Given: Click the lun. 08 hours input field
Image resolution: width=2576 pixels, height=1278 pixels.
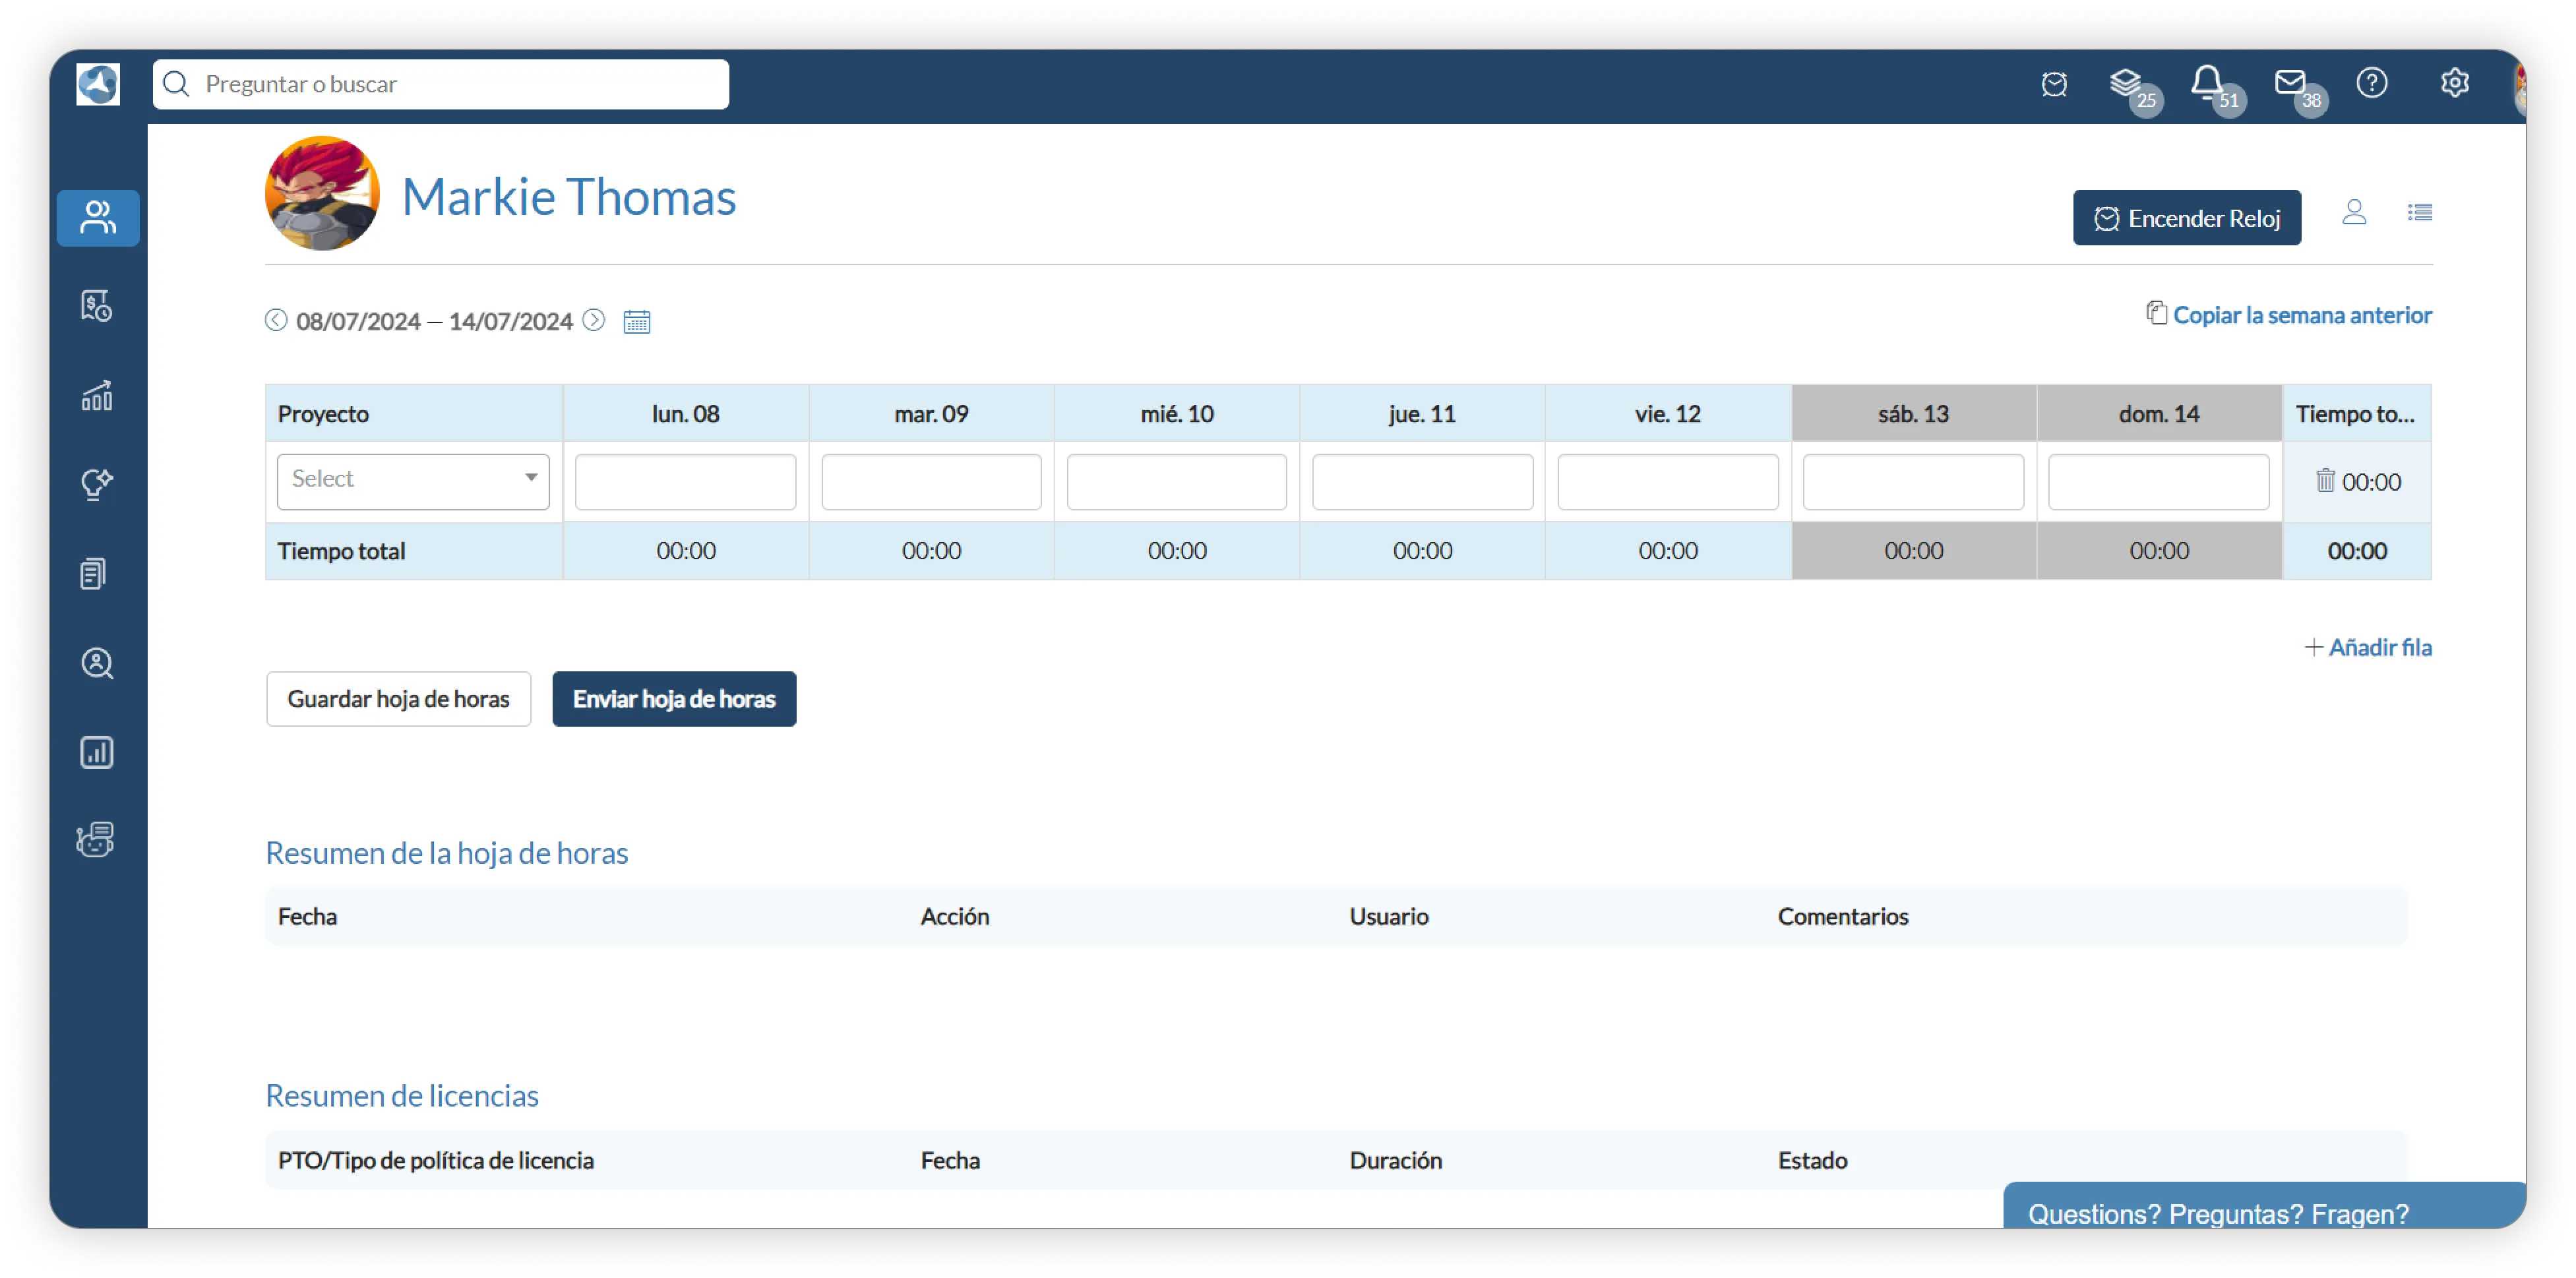Looking at the screenshot, I should (x=686, y=481).
